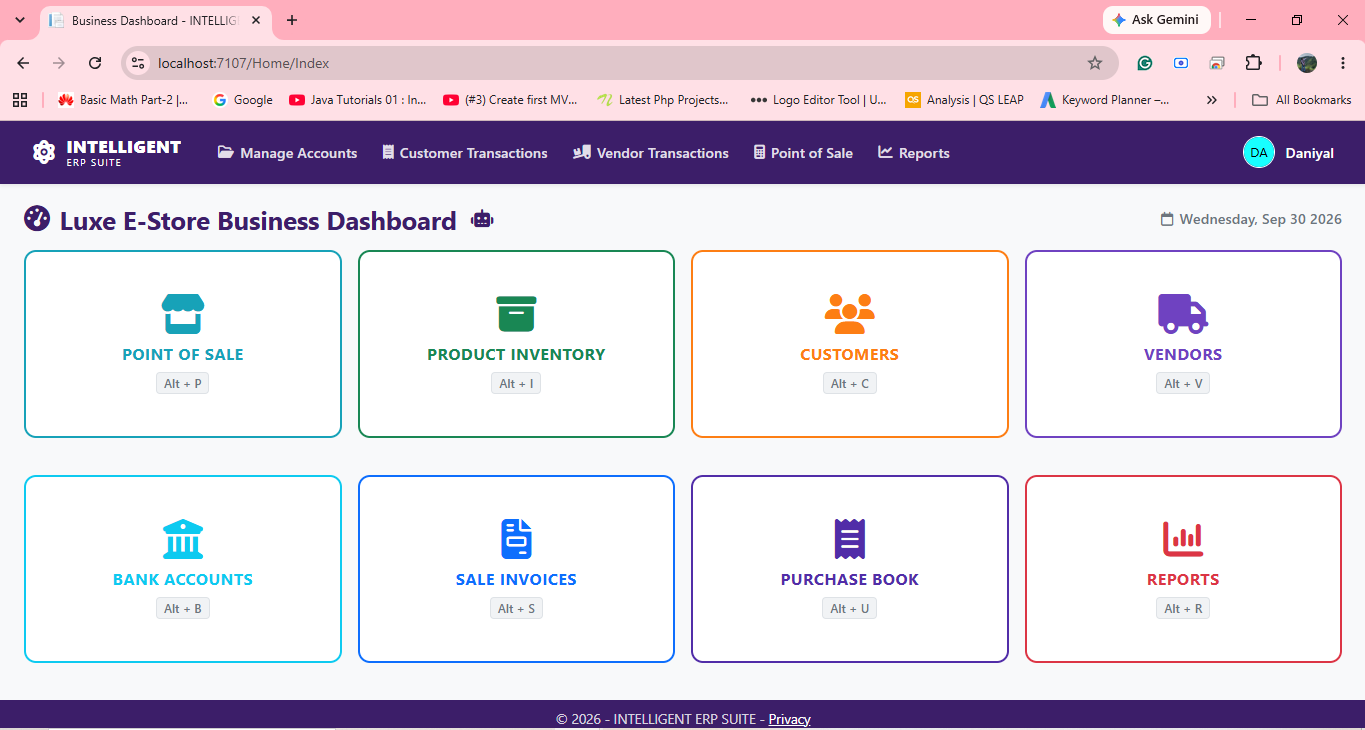This screenshot has height=730, width=1365.
Task: Click the Customers people group icon
Action: tap(849, 314)
